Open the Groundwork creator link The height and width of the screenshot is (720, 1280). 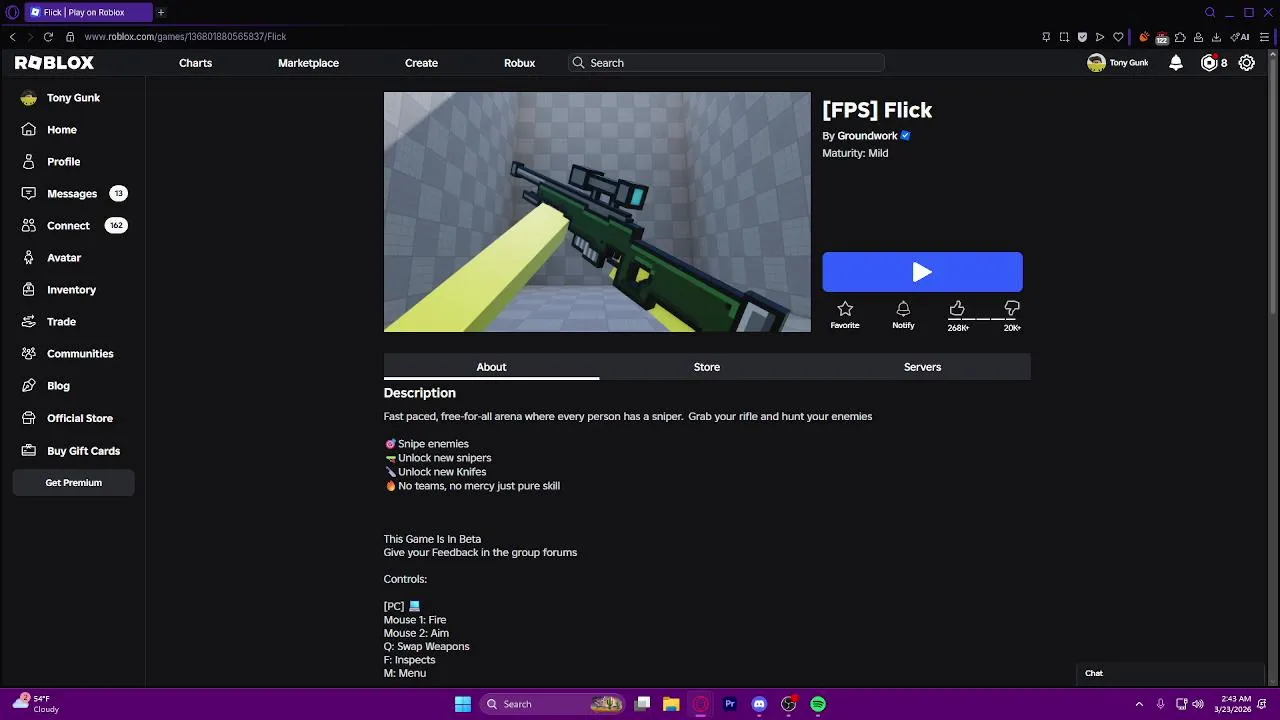pyautogui.click(x=867, y=136)
